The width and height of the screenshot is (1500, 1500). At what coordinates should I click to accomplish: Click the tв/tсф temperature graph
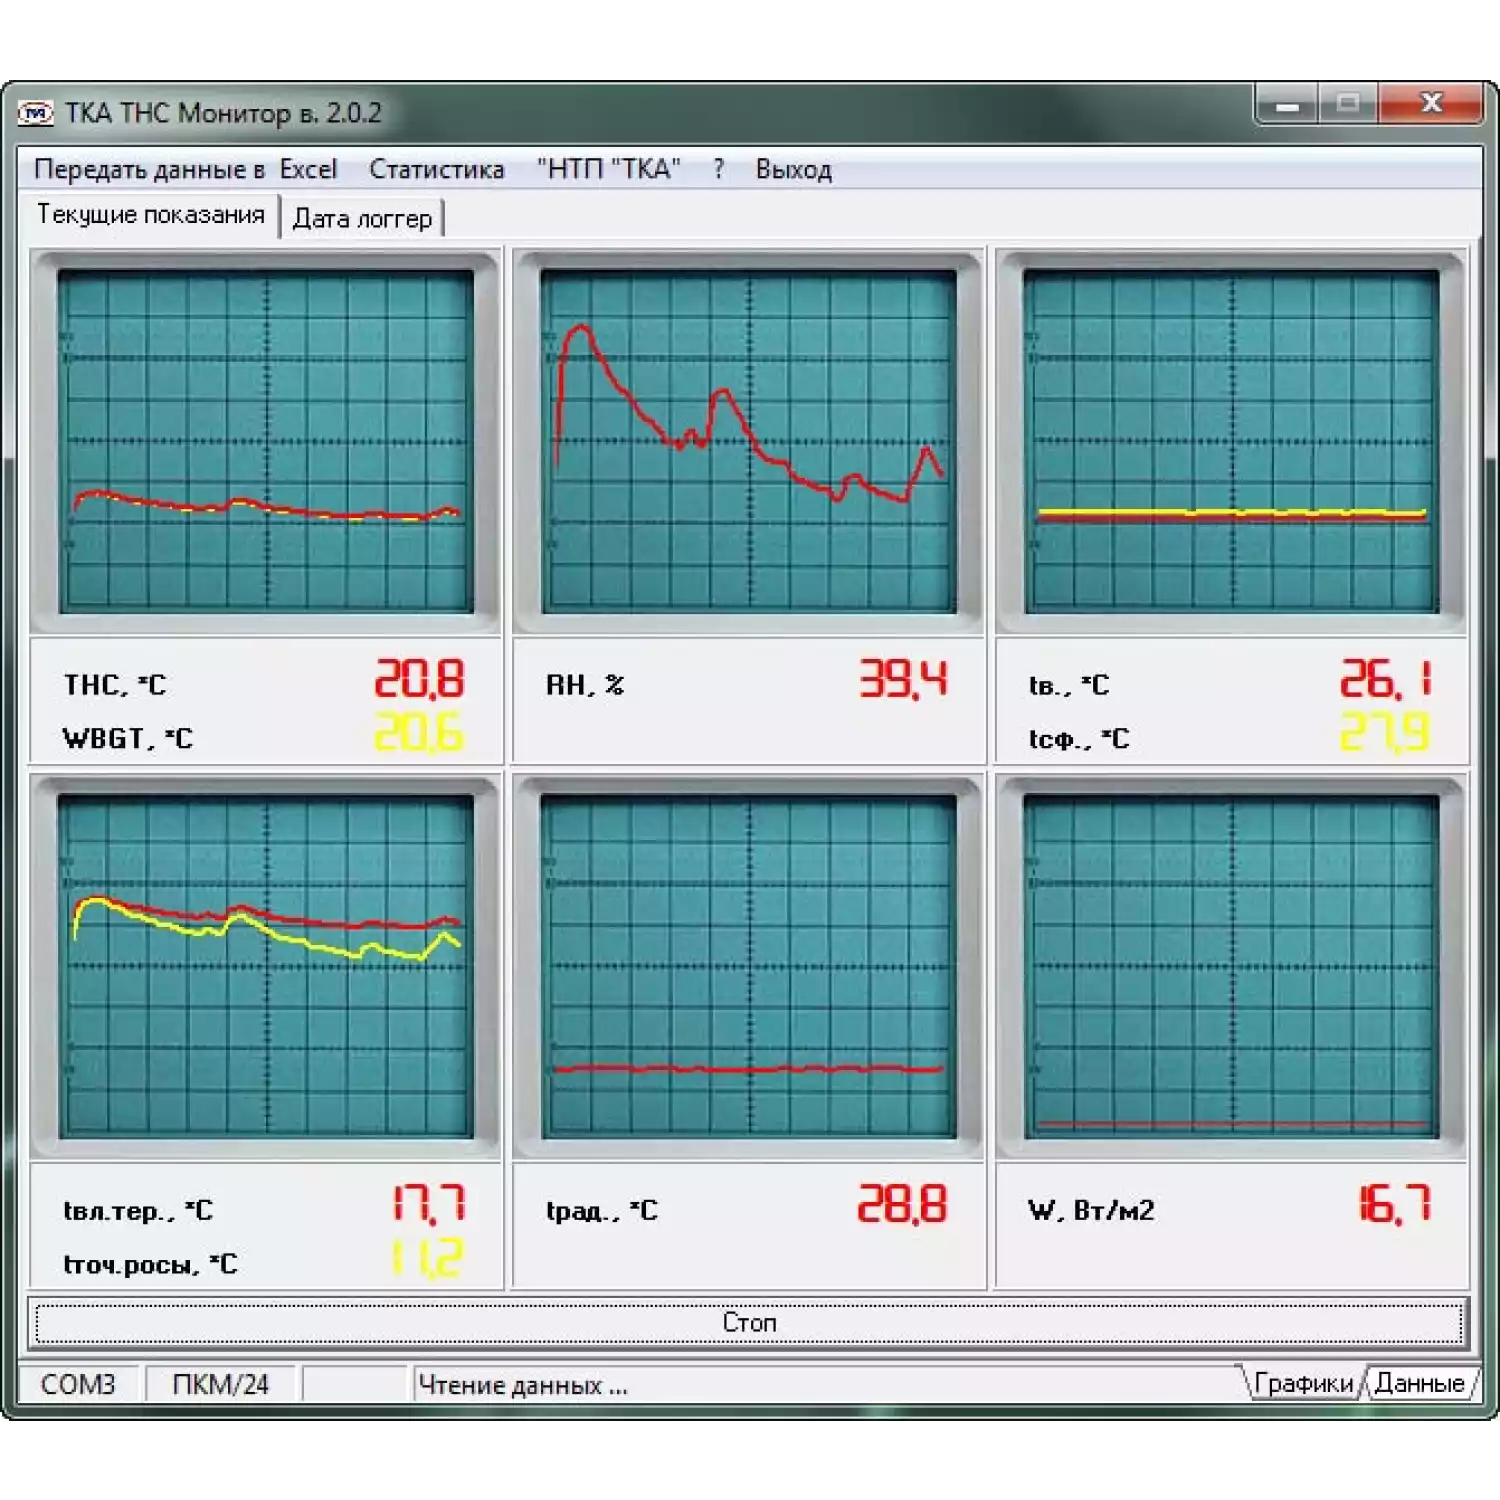pyautogui.click(x=1231, y=441)
